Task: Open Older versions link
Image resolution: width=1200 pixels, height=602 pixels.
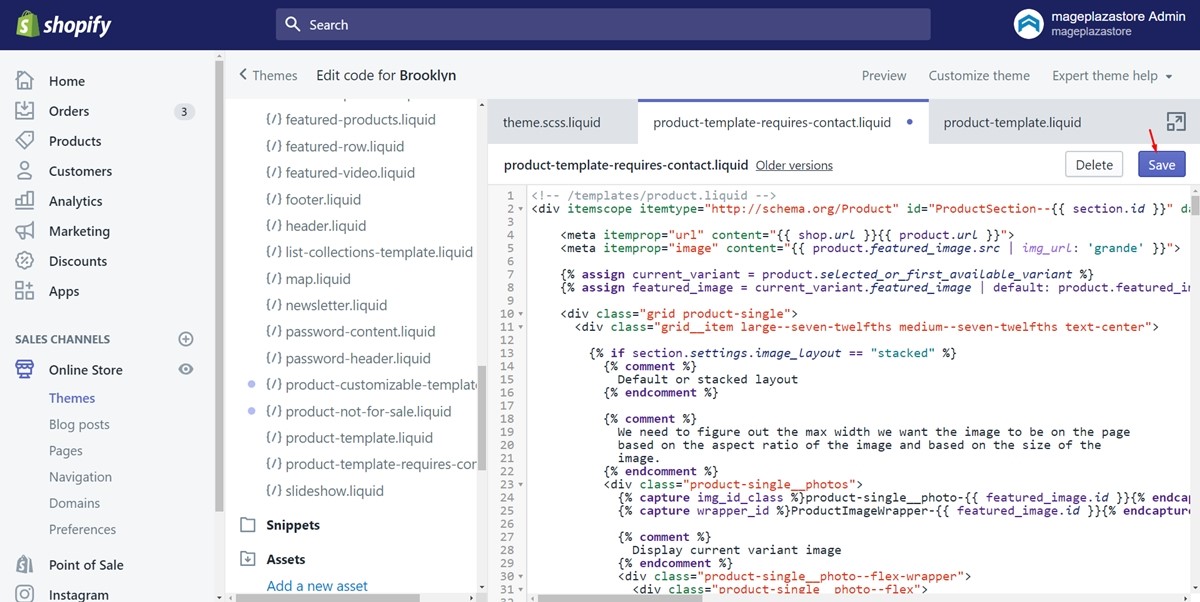Action: (794, 165)
